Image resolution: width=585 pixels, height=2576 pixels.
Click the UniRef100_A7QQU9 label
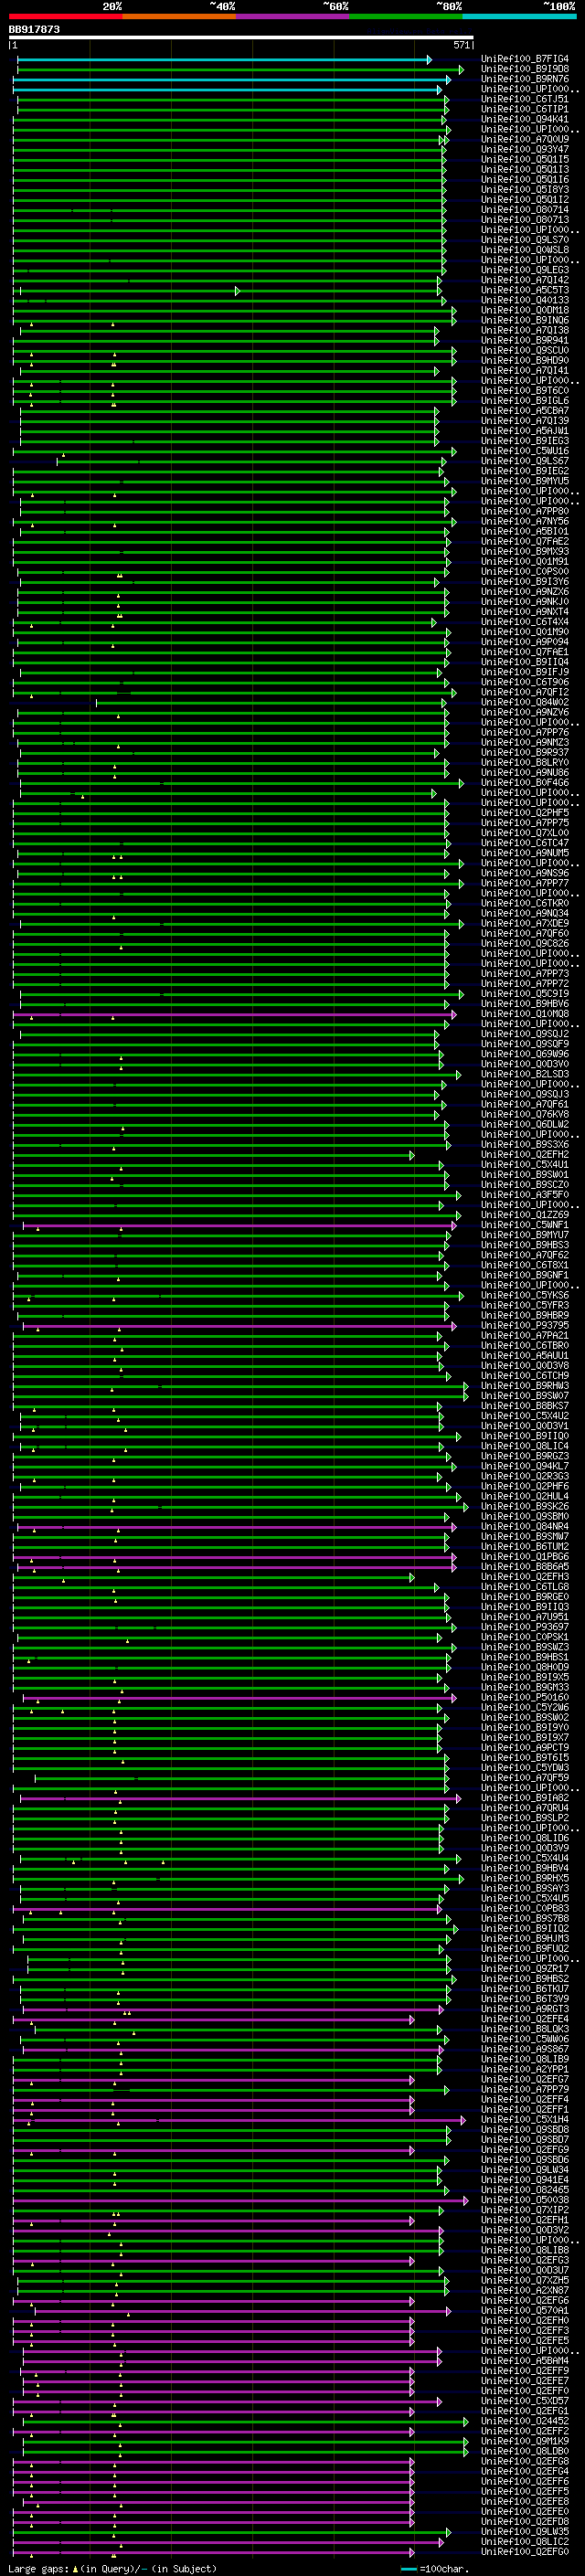[525, 140]
